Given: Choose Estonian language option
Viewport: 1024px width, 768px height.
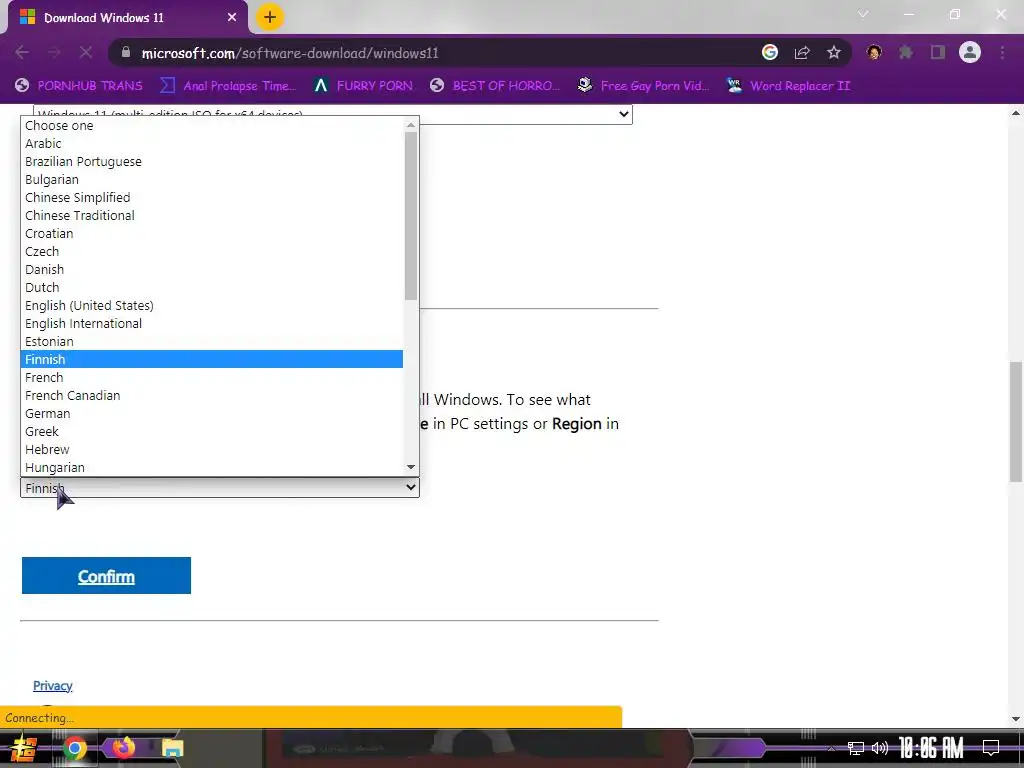Looking at the screenshot, I should [212, 342].
